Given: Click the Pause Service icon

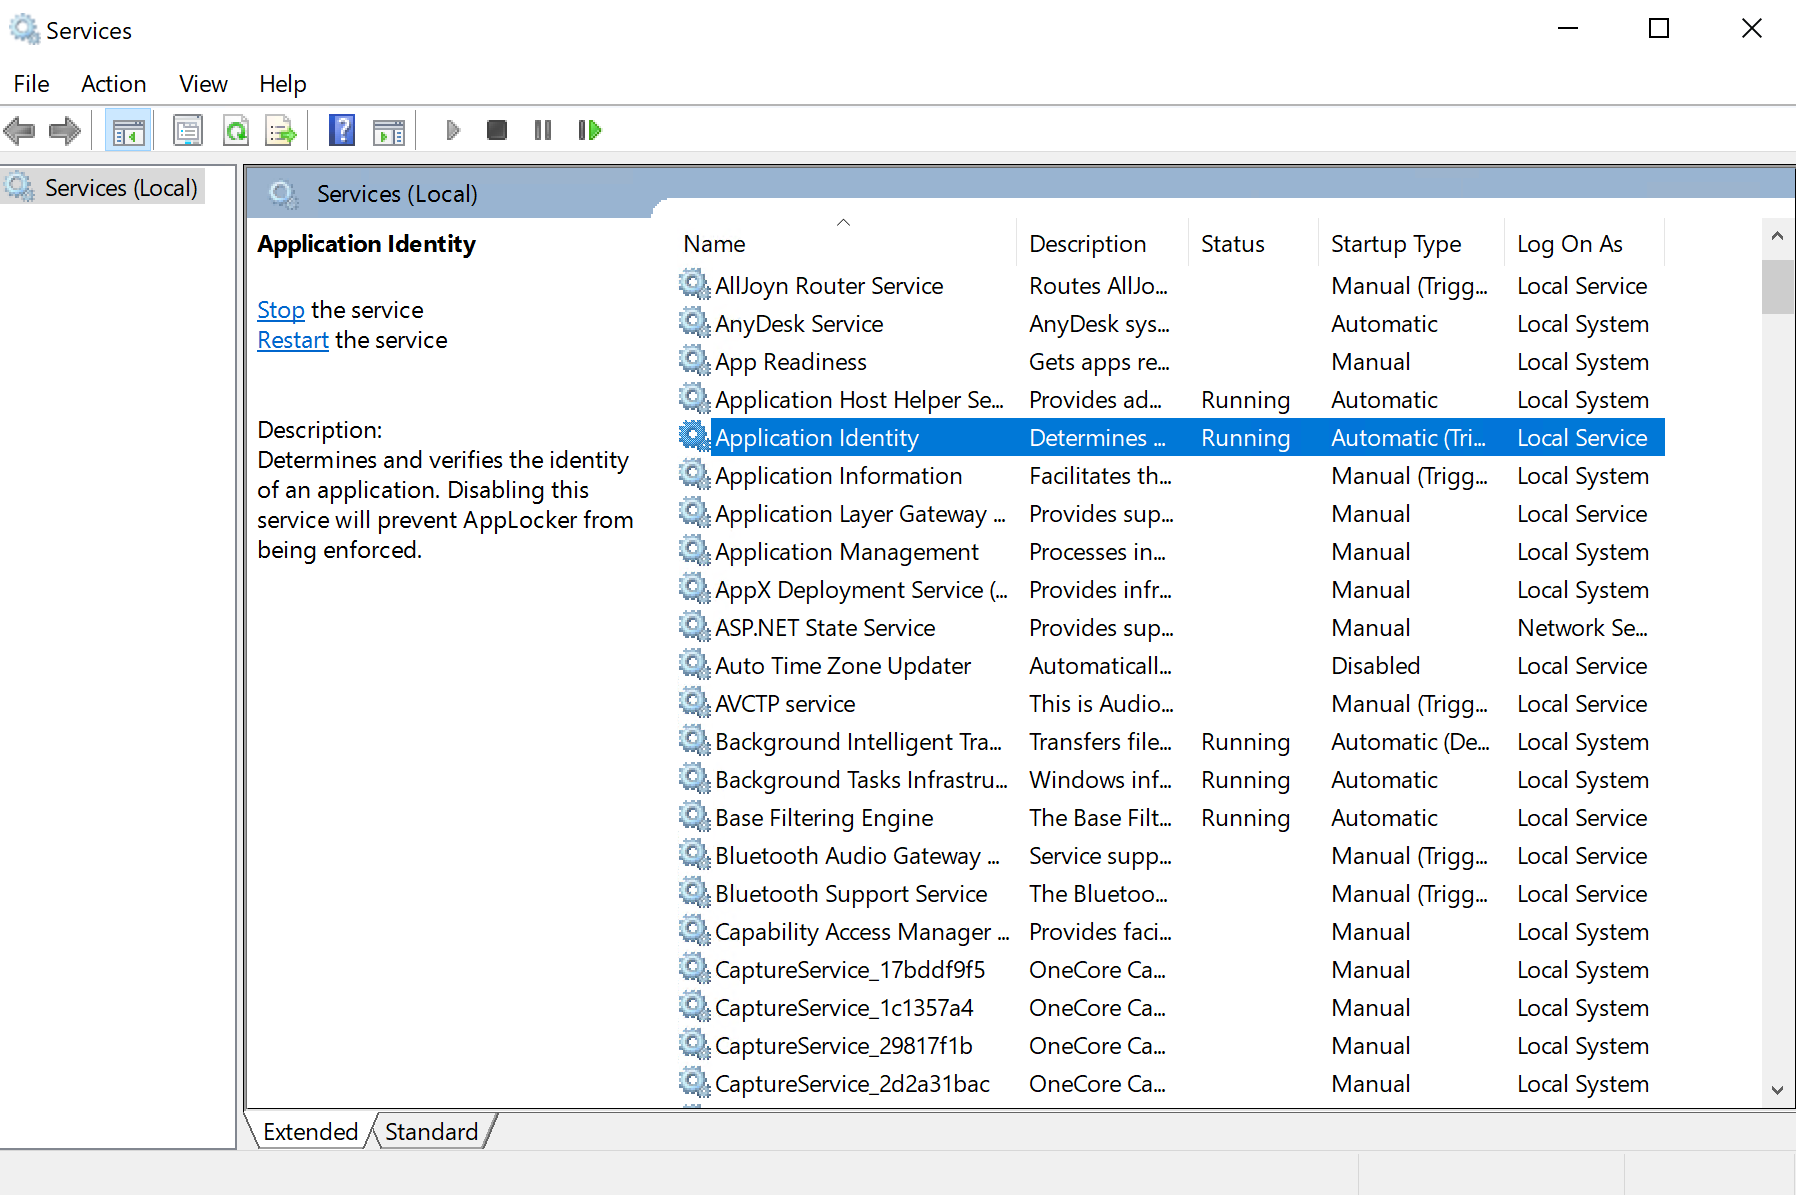Looking at the screenshot, I should pyautogui.click(x=543, y=130).
